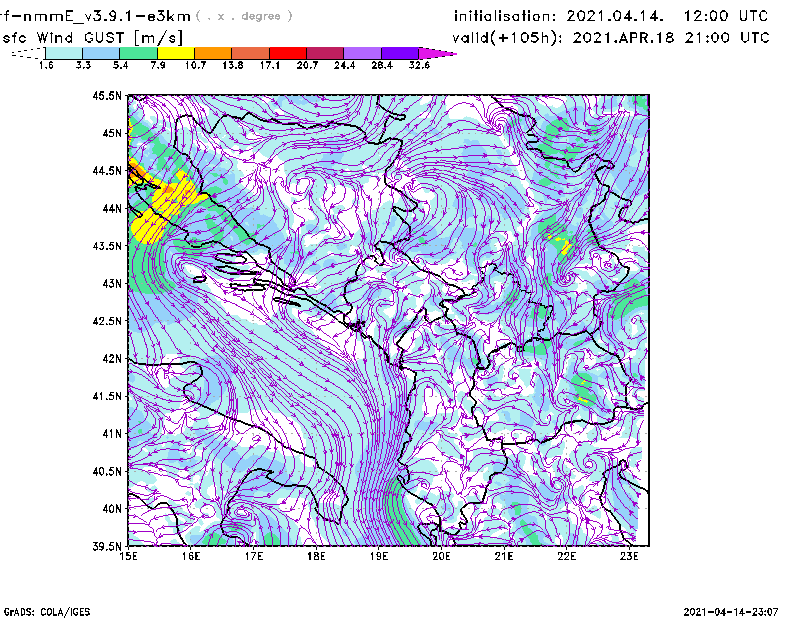The width and height of the screenshot is (800, 618).
Task: Click the '39.5N' latitude label
Action: click(107, 547)
